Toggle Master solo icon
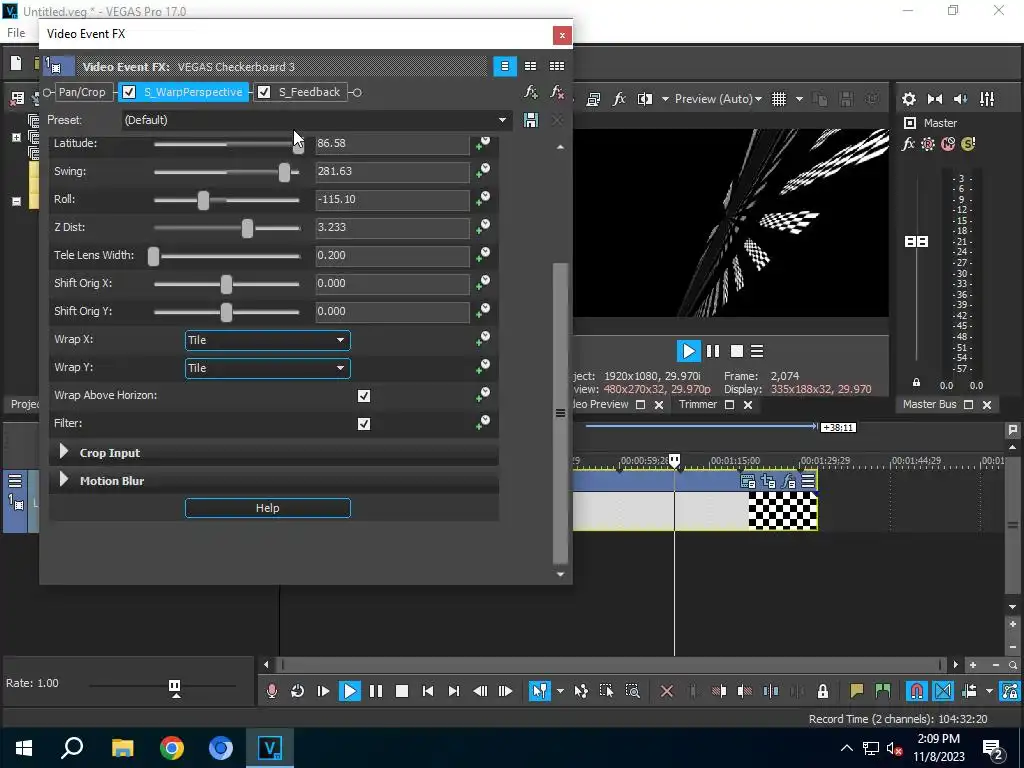The image size is (1024, 768). 968,144
